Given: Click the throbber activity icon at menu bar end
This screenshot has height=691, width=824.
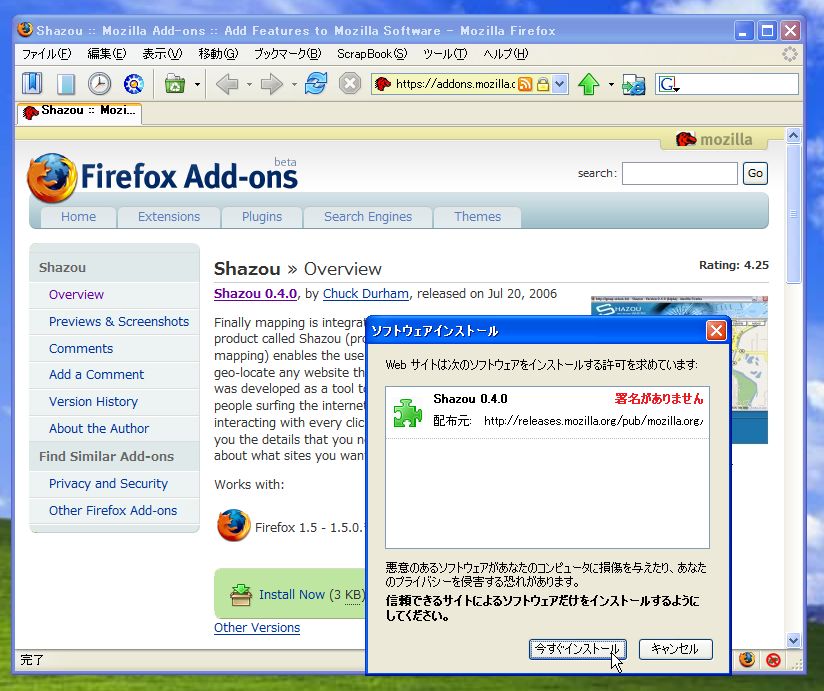Looking at the screenshot, I should [790, 54].
